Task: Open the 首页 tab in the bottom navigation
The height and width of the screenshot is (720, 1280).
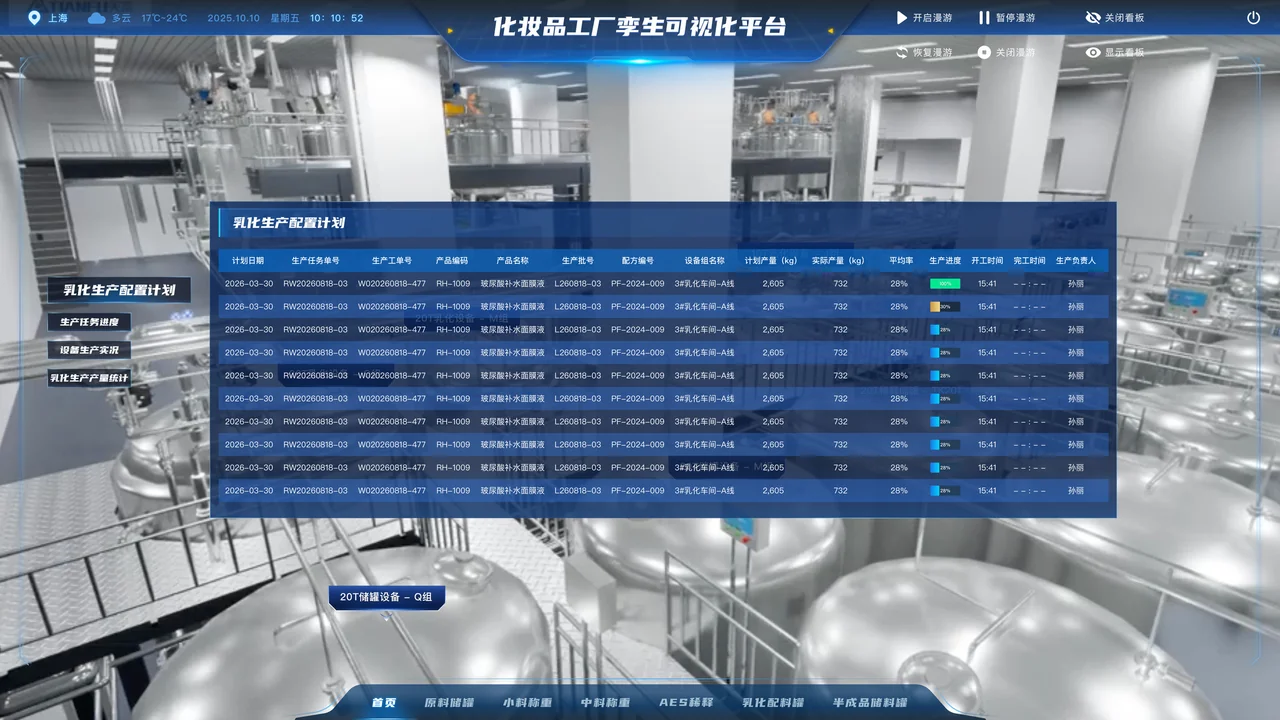Action: pyautogui.click(x=384, y=702)
